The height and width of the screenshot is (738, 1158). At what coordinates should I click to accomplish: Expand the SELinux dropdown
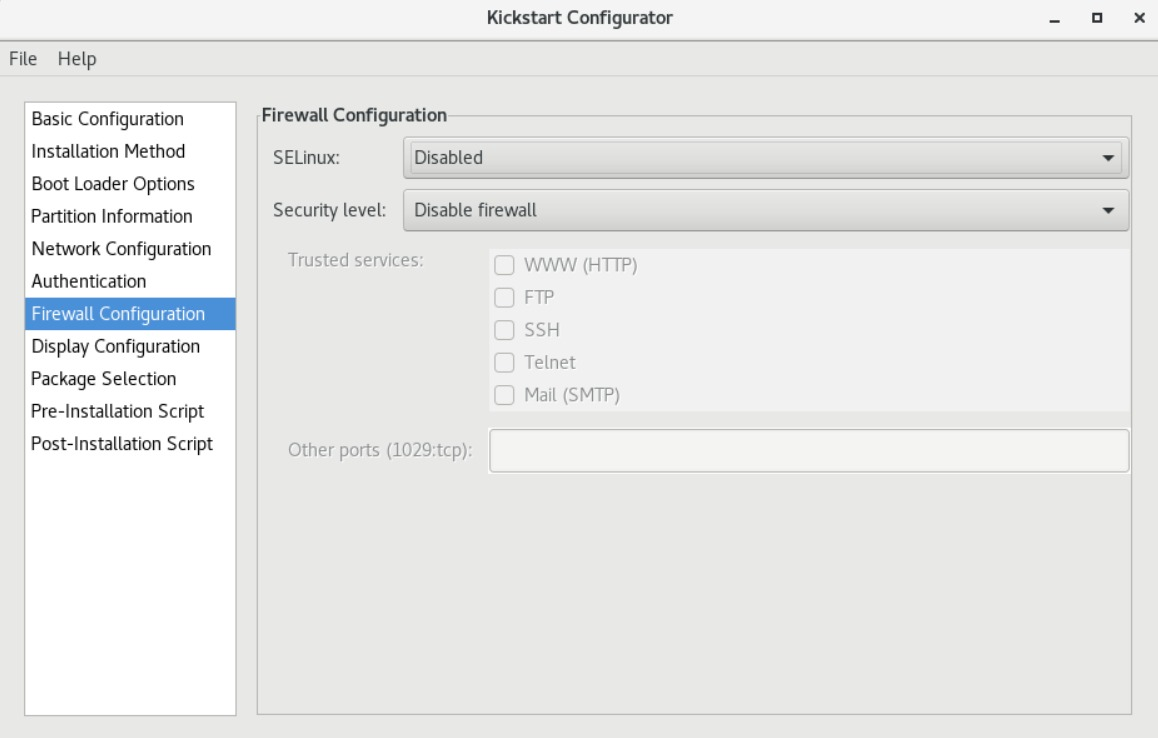tap(766, 157)
